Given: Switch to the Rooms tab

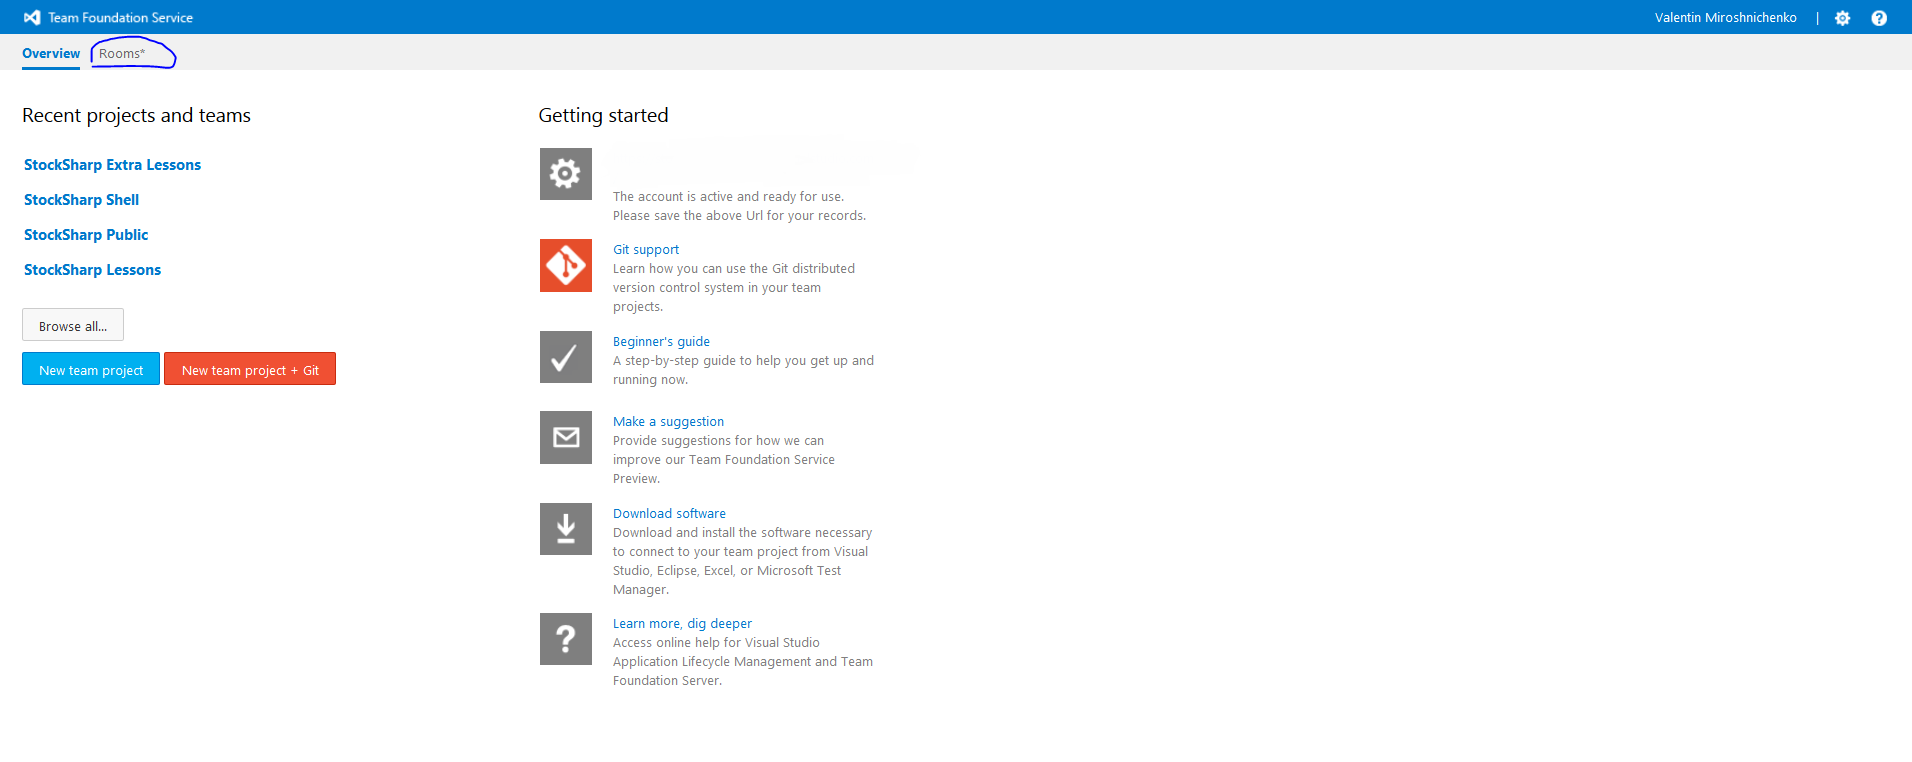Looking at the screenshot, I should pos(122,53).
